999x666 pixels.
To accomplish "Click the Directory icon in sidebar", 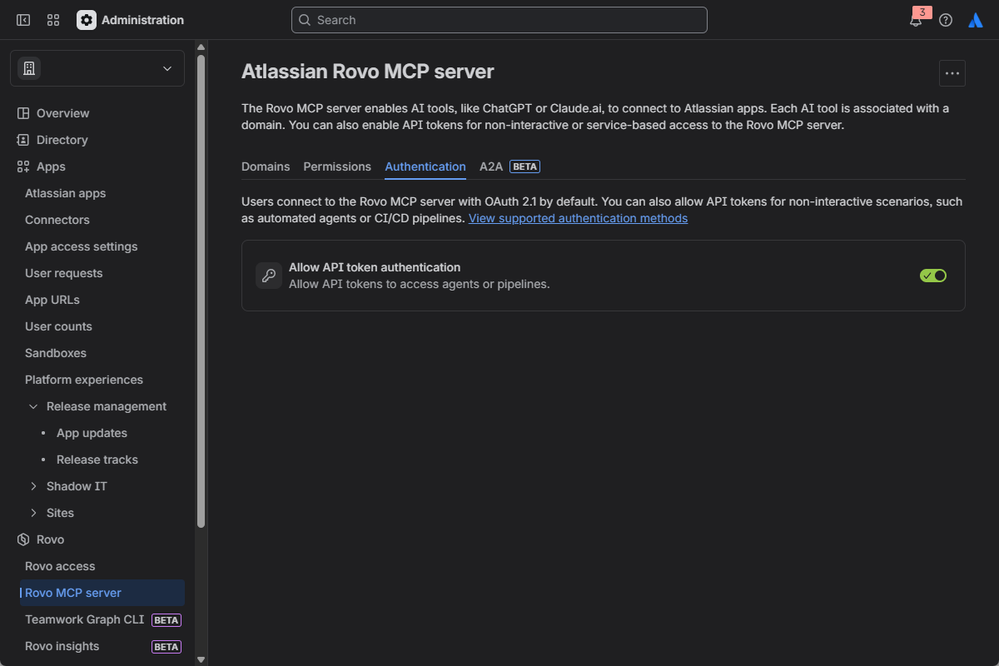I will pyautogui.click(x=24, y=140).
